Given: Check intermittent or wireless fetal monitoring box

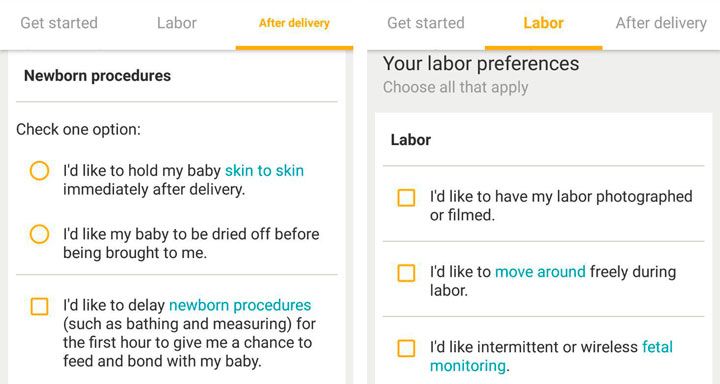Looking at the screenshot, I should (x=406, y=348).
